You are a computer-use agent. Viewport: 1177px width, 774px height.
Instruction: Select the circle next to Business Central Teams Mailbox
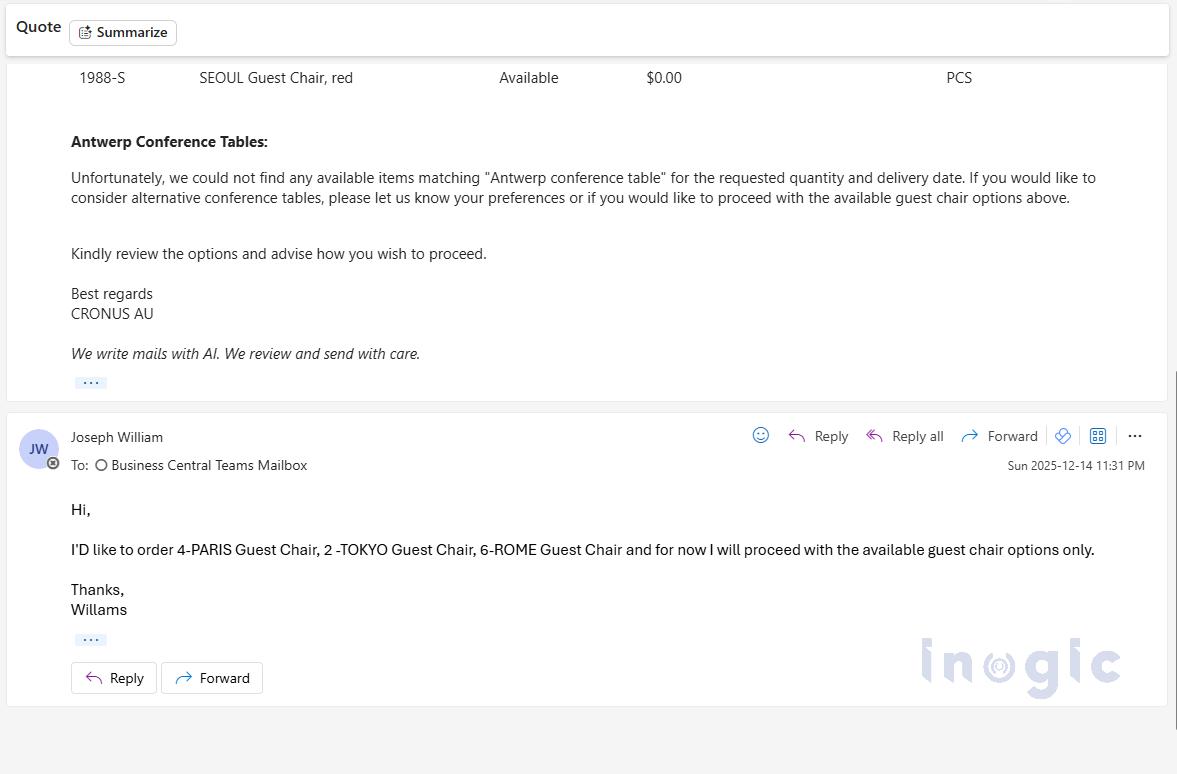pos(101,465)
